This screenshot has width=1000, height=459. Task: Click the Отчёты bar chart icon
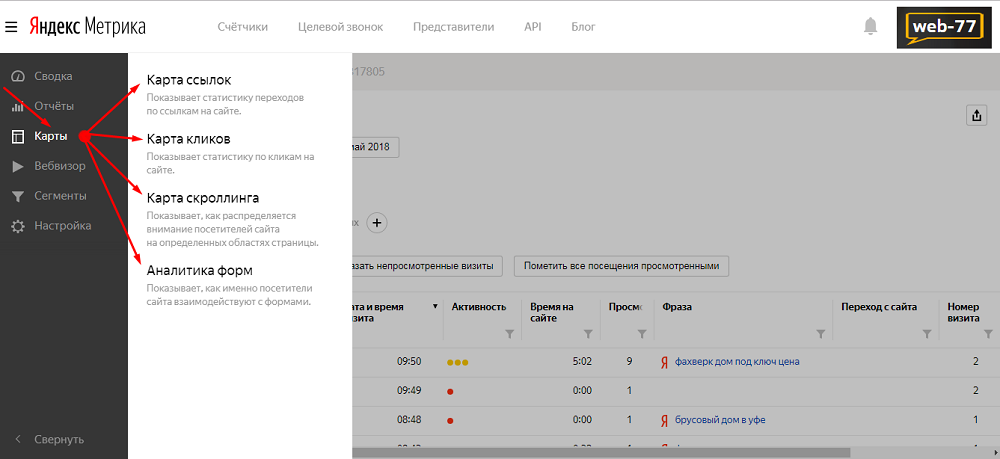pos(18,106)
